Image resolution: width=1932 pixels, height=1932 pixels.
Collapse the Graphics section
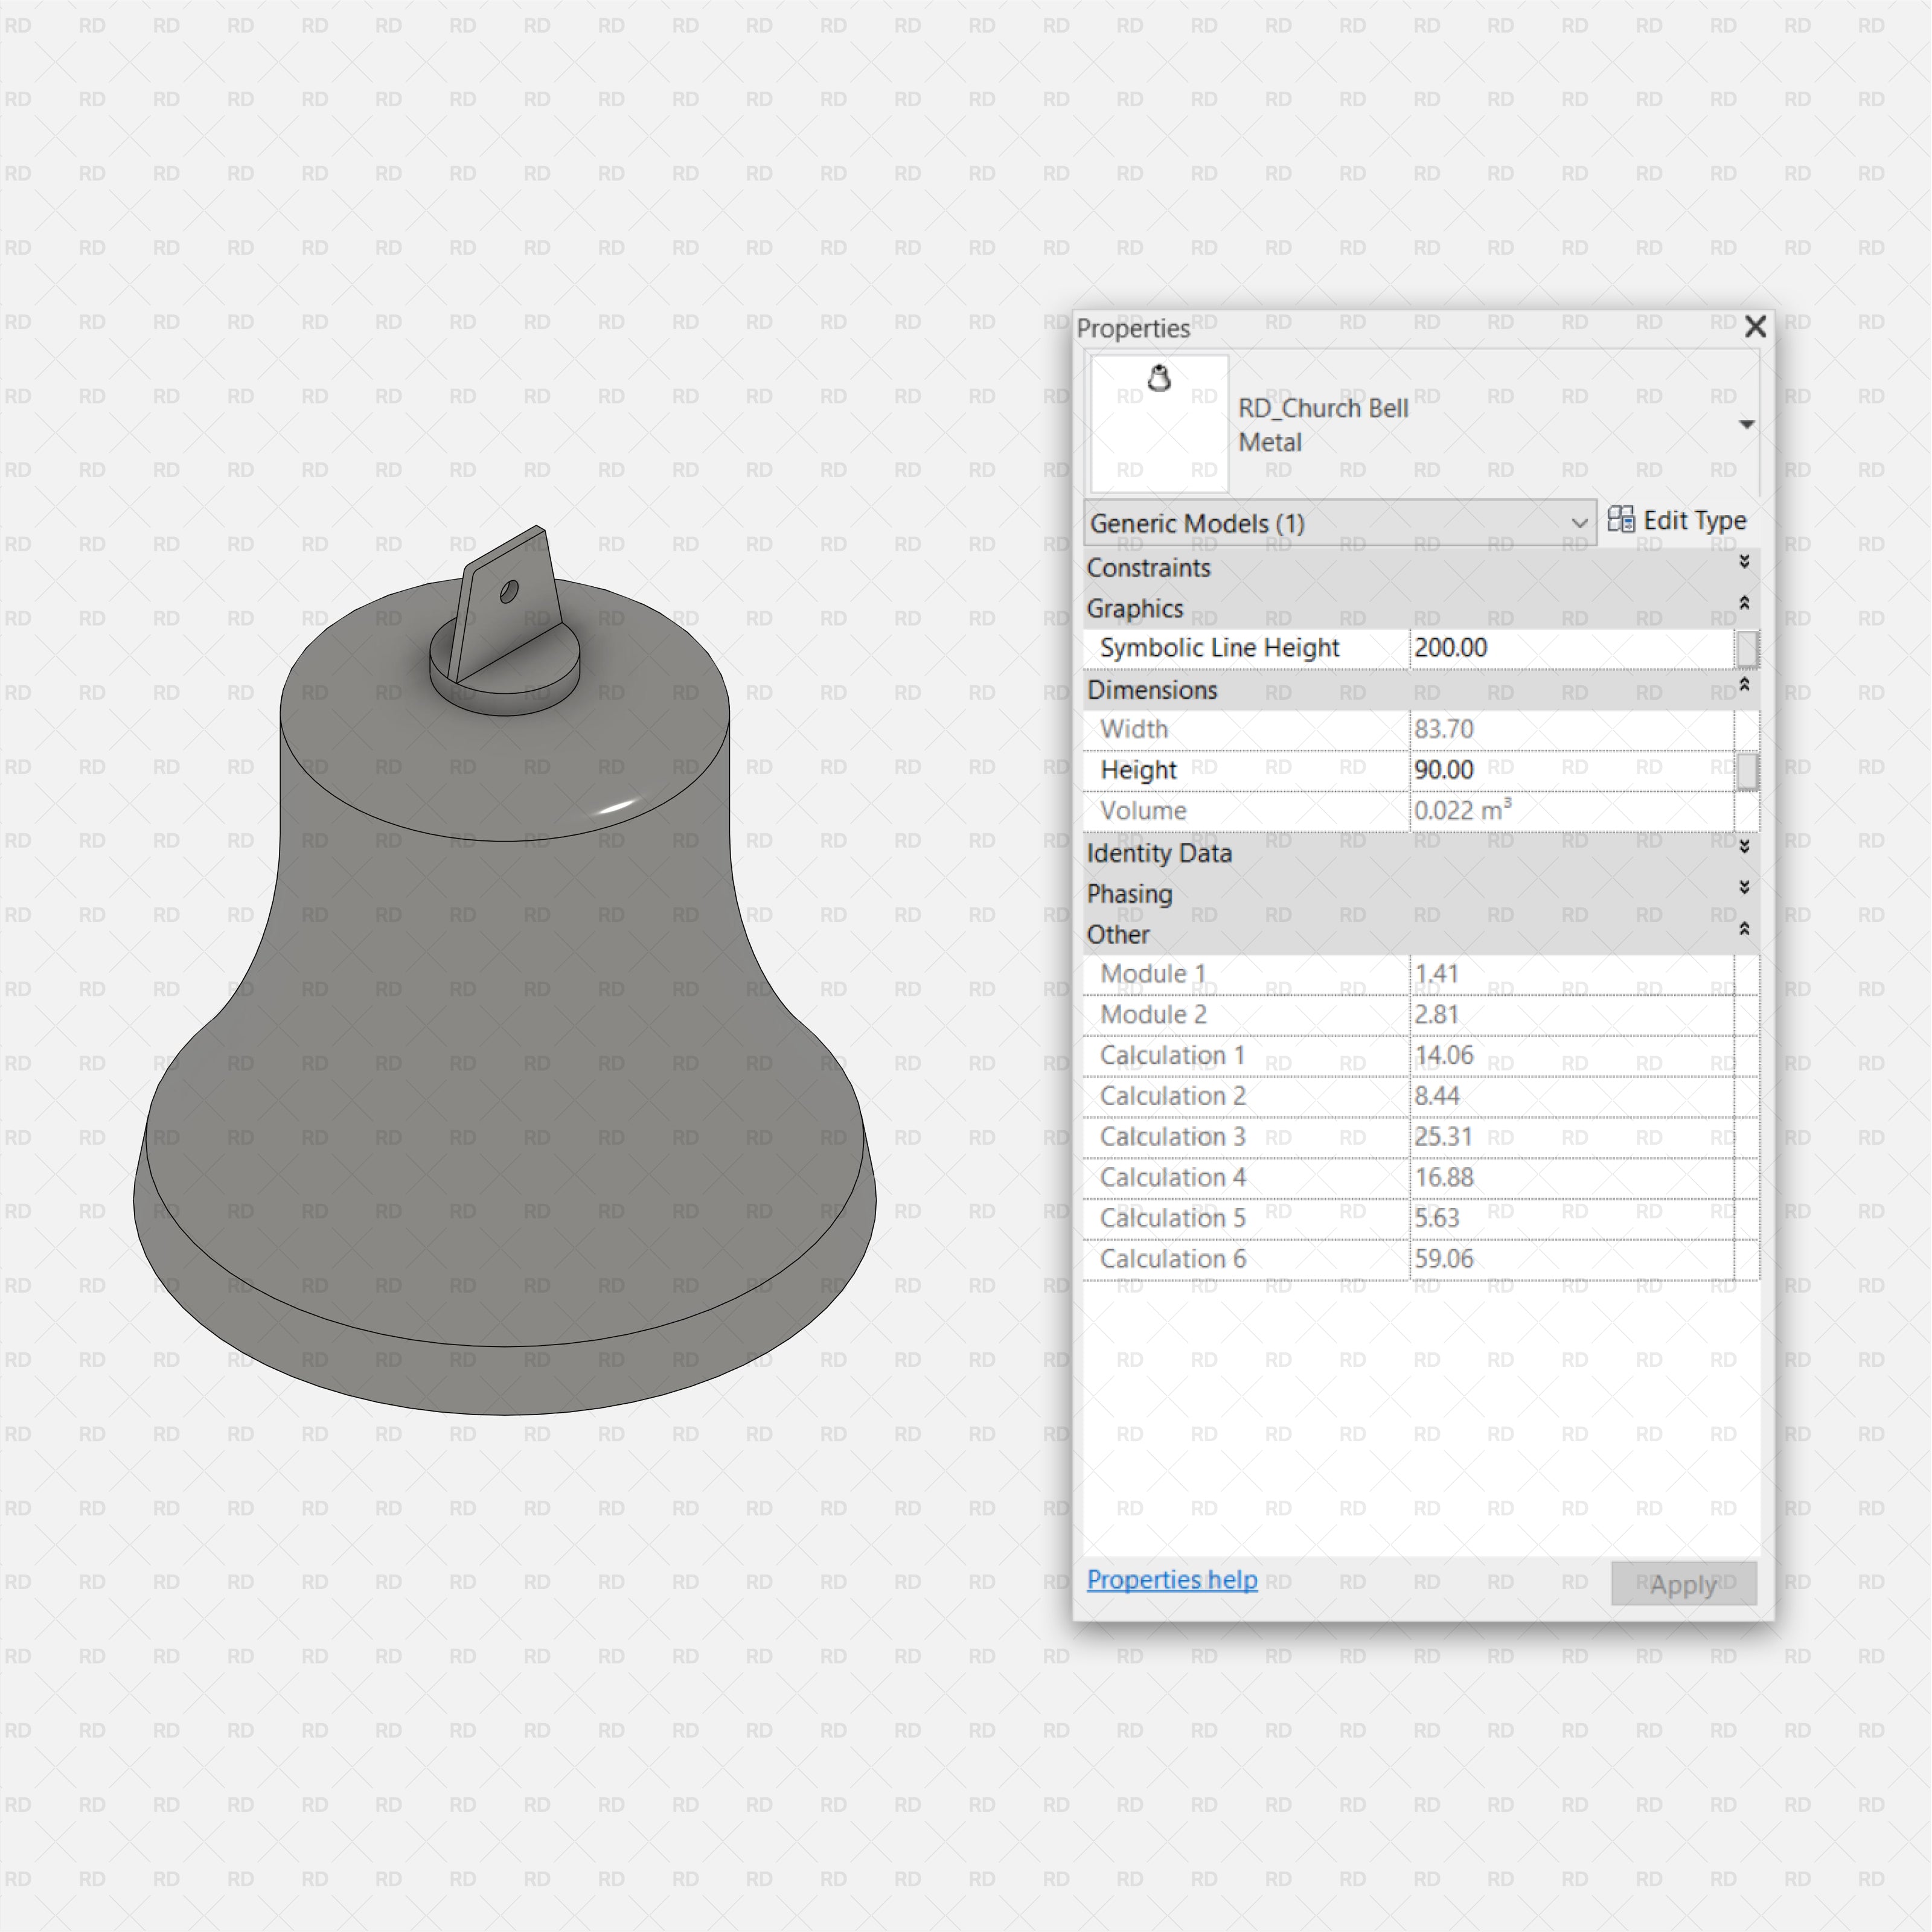(x=1743, y=603)
